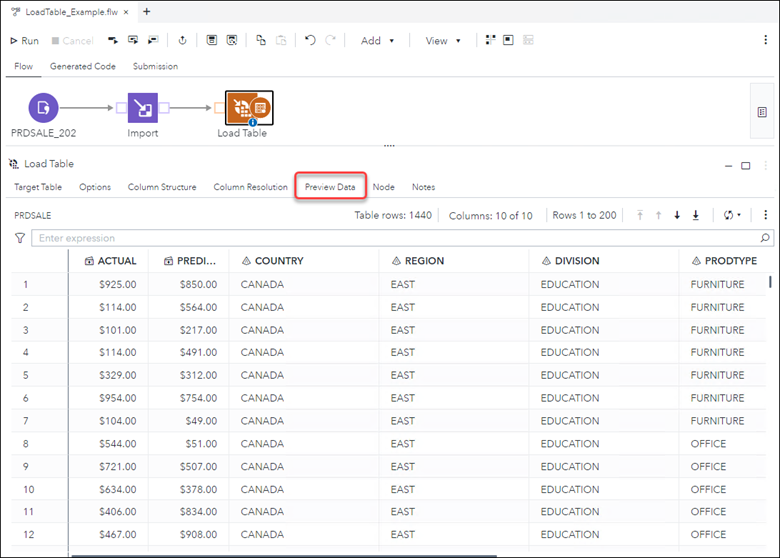Add a new tab with plus icon

point(146,11)
